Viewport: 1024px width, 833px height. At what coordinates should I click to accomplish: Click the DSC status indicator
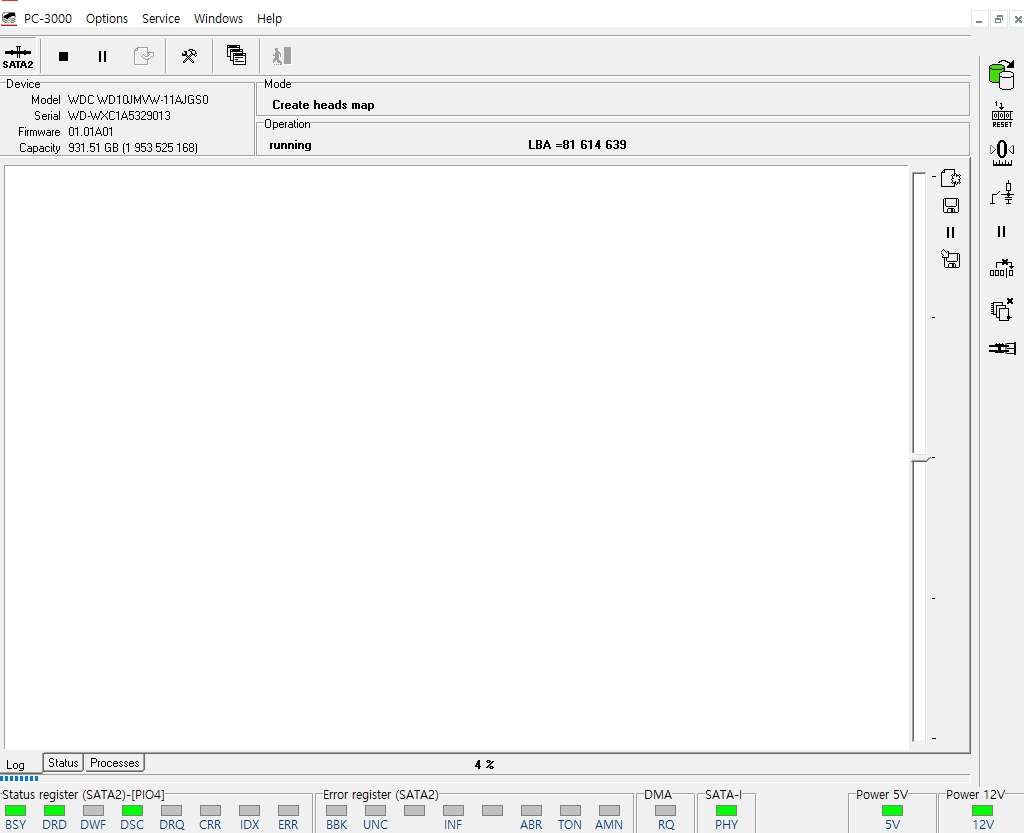point(132,810)
